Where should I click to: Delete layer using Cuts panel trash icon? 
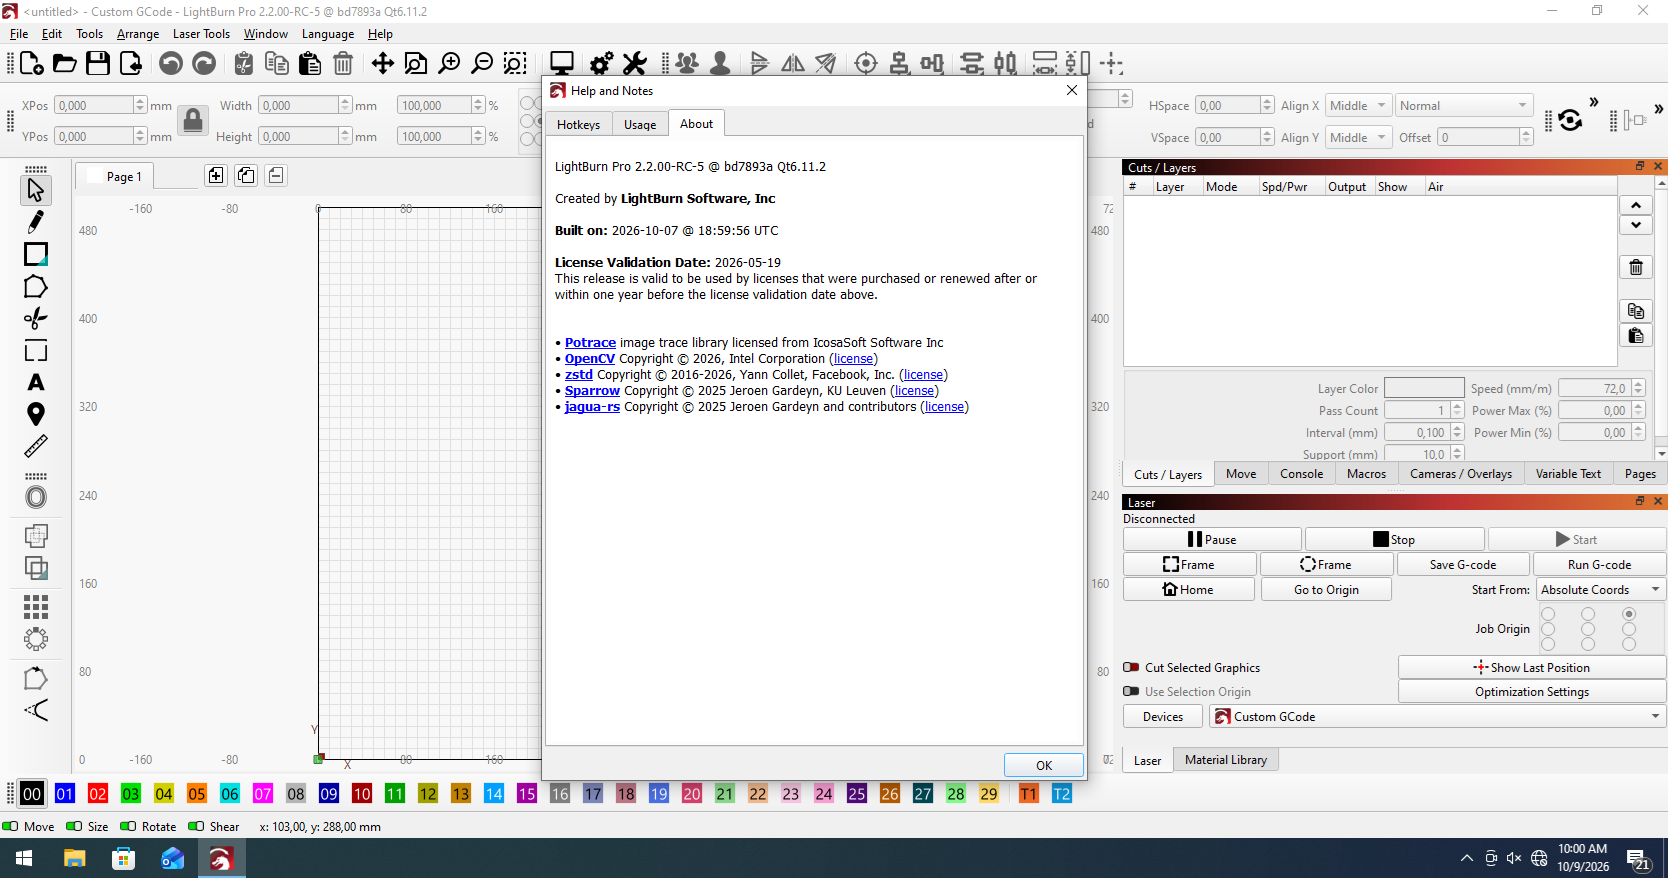(x=1636, y=267)
